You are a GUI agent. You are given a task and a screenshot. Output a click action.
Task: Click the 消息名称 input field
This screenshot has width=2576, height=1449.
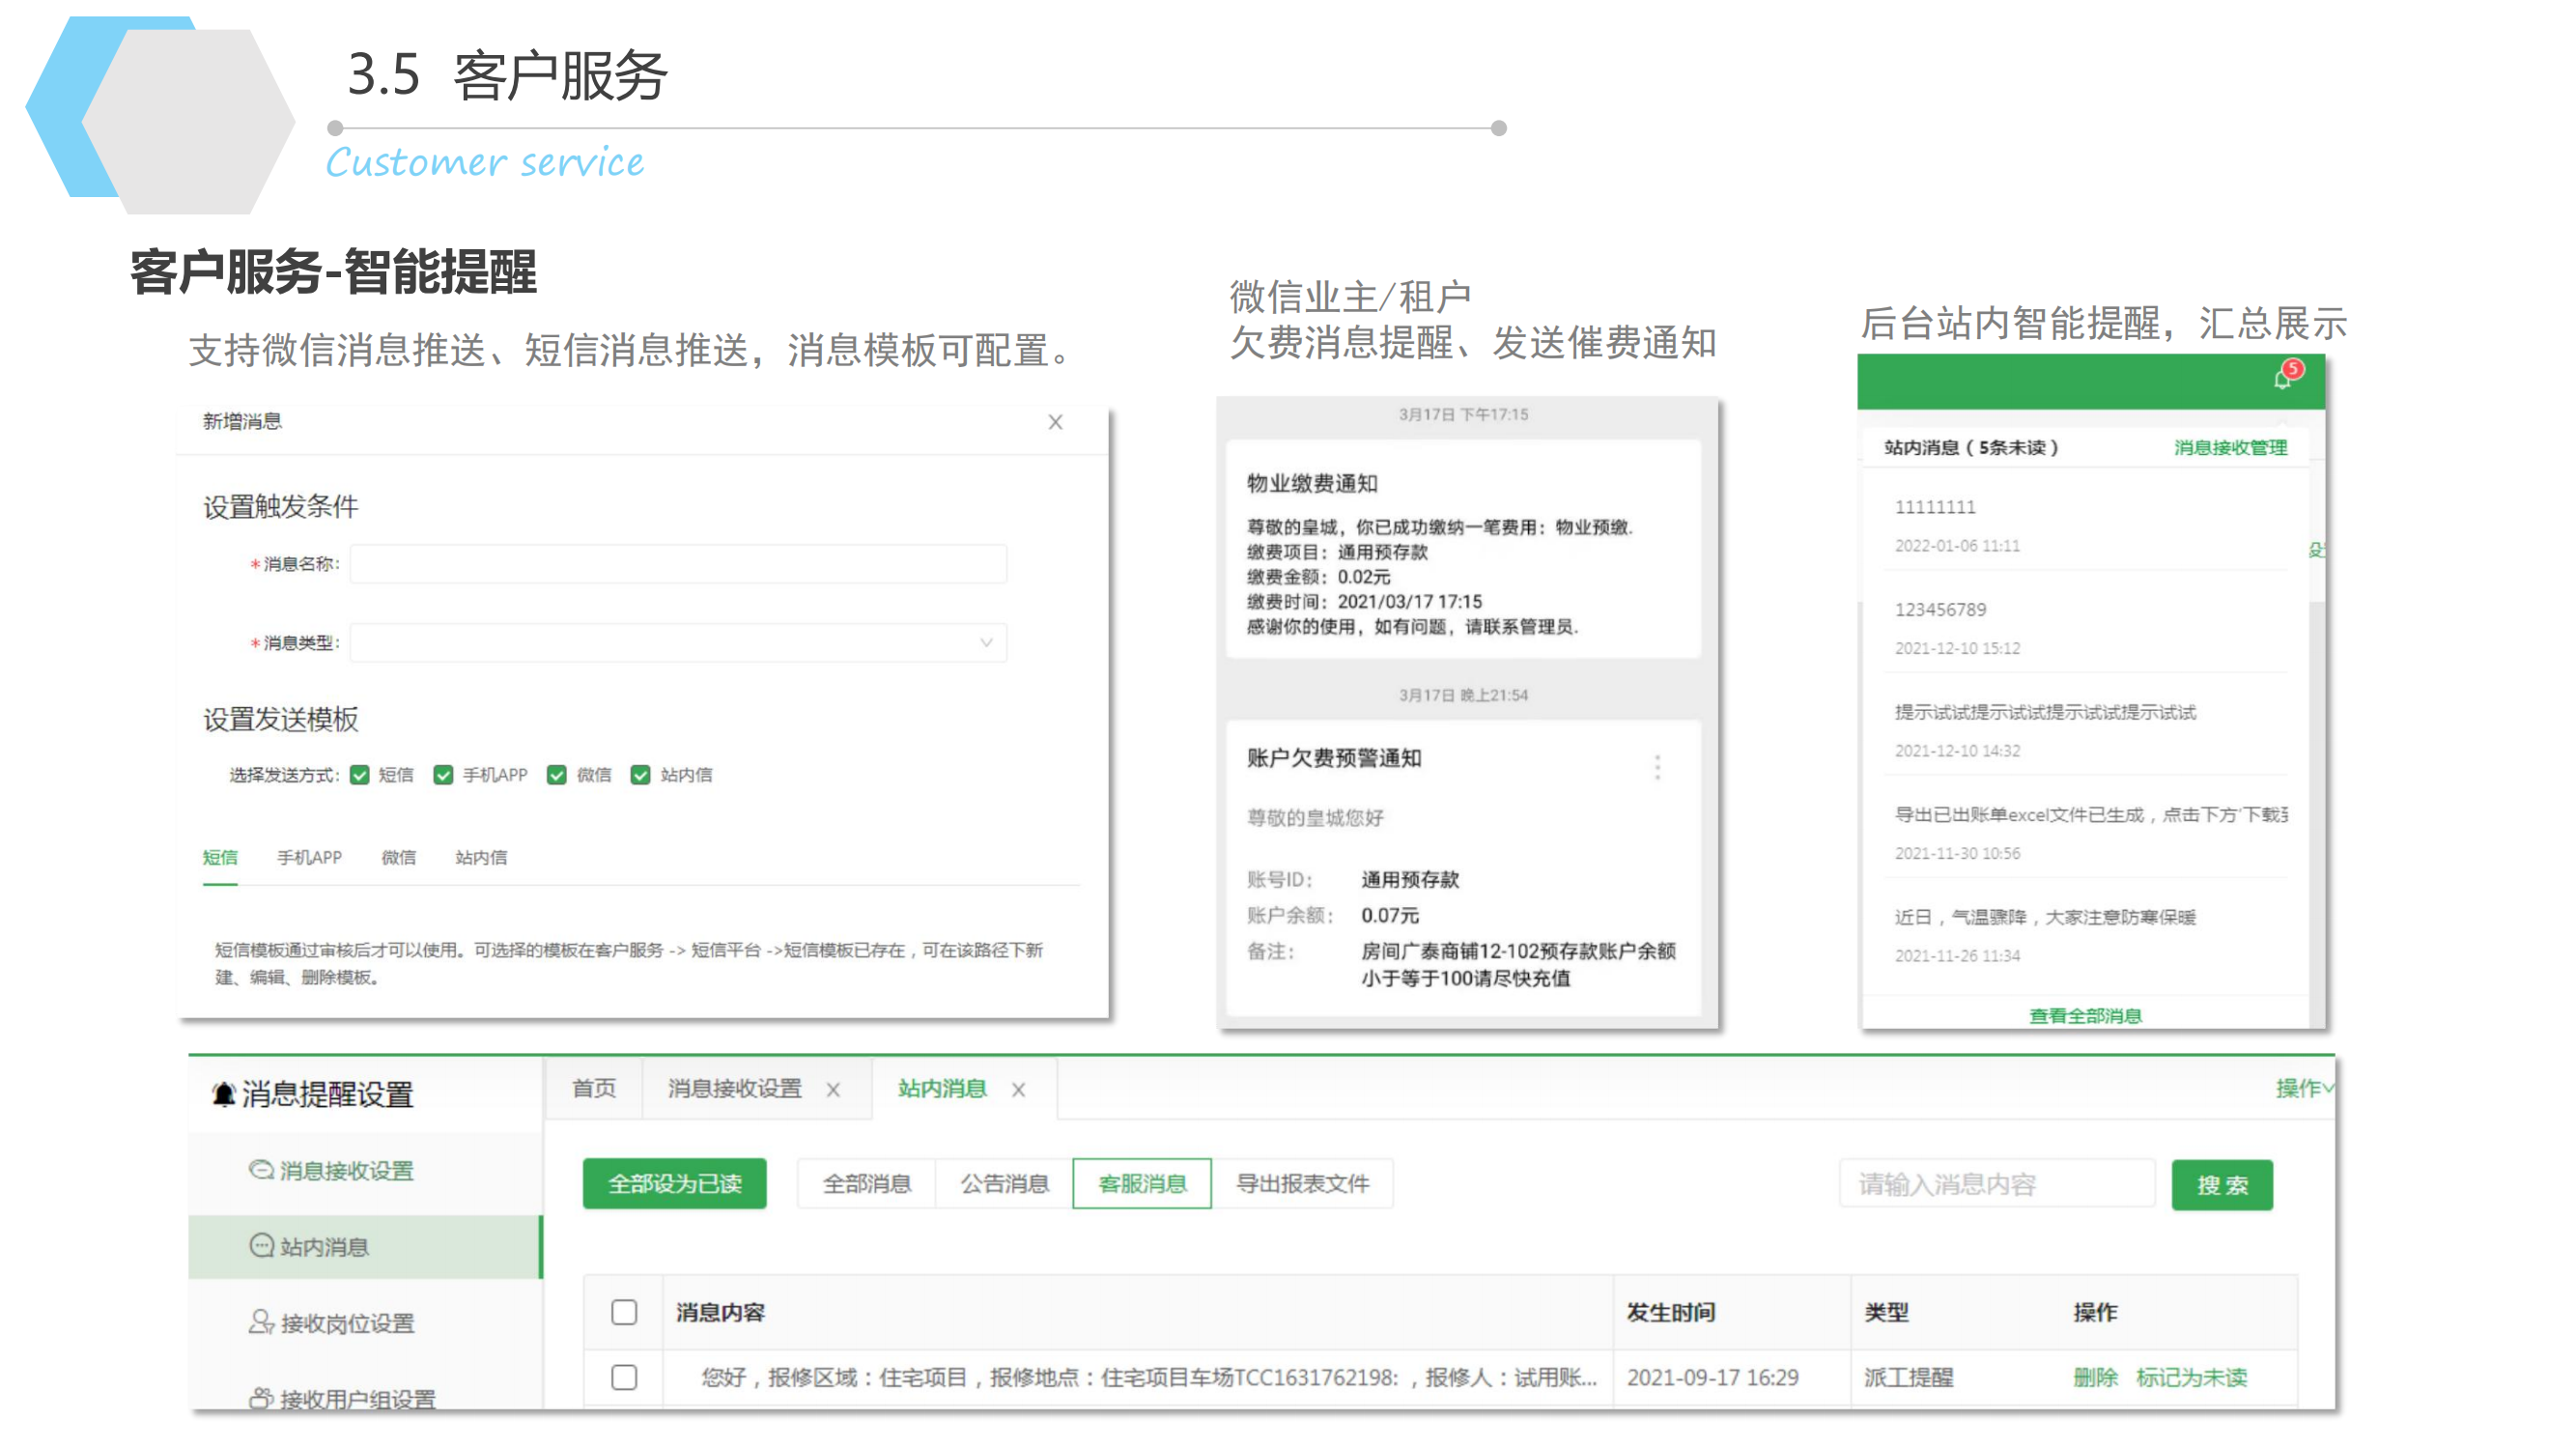(678, 563)
